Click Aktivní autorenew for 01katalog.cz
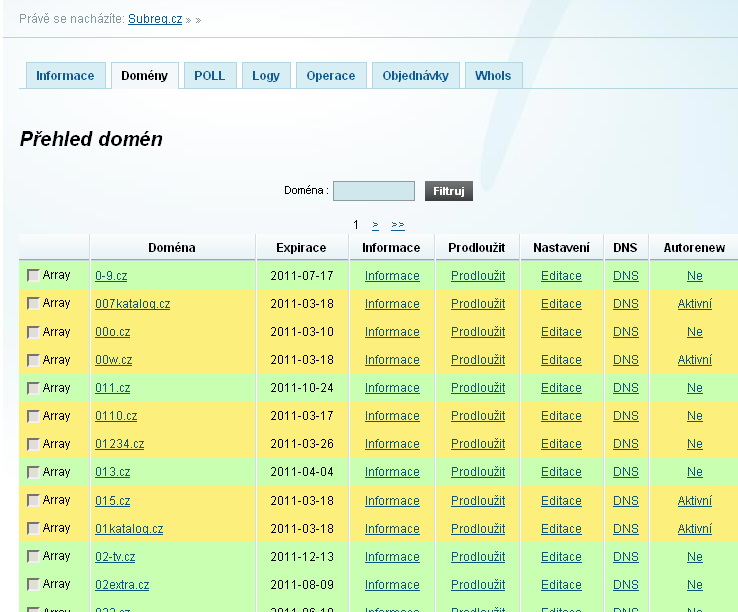This screenshot has height=612, width=738. pos(694,529)
